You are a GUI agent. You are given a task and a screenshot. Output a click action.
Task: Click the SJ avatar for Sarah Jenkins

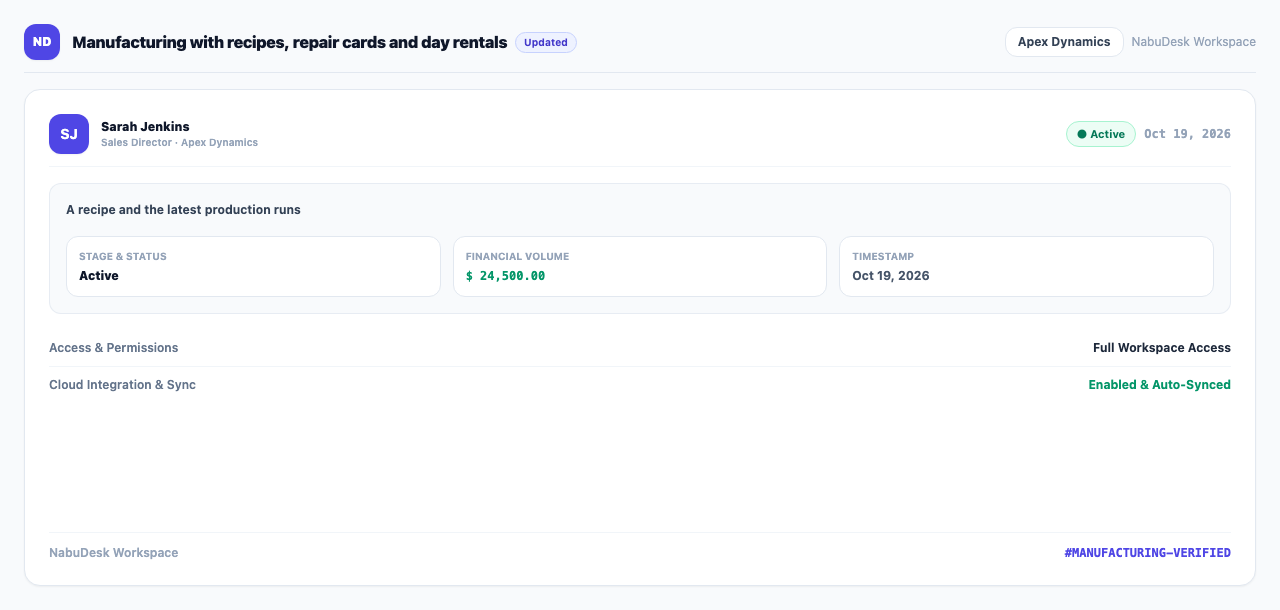(69, 134)
